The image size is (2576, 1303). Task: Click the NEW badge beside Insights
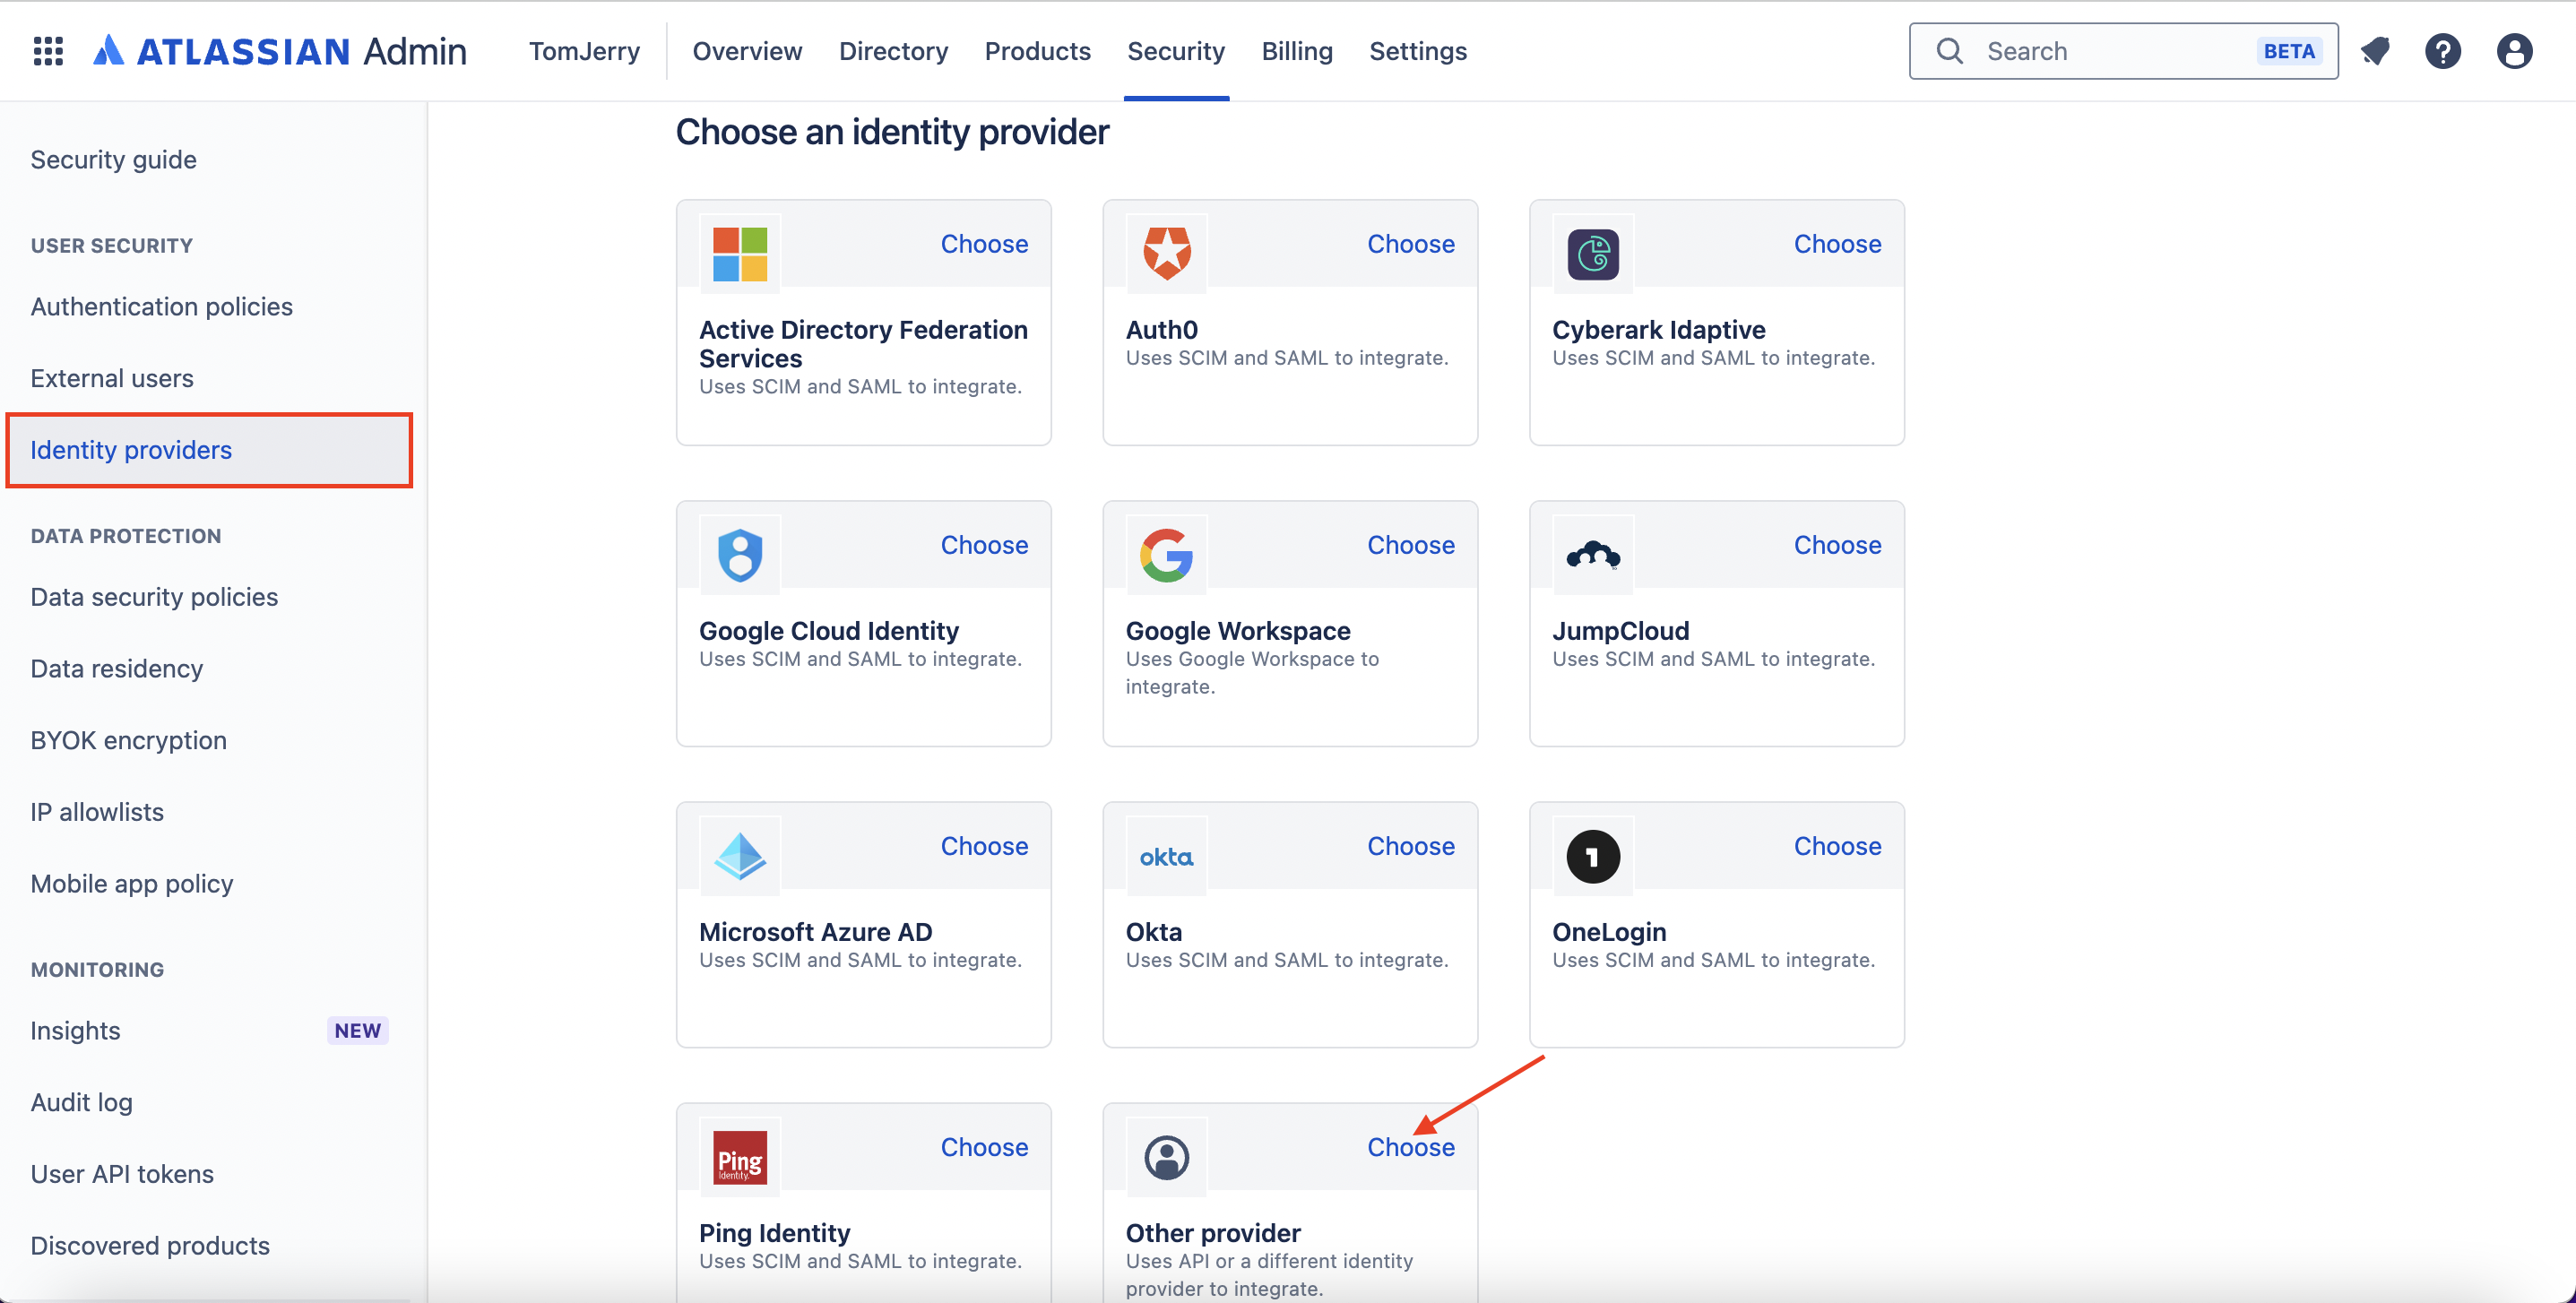click(x=357, y=1031)
